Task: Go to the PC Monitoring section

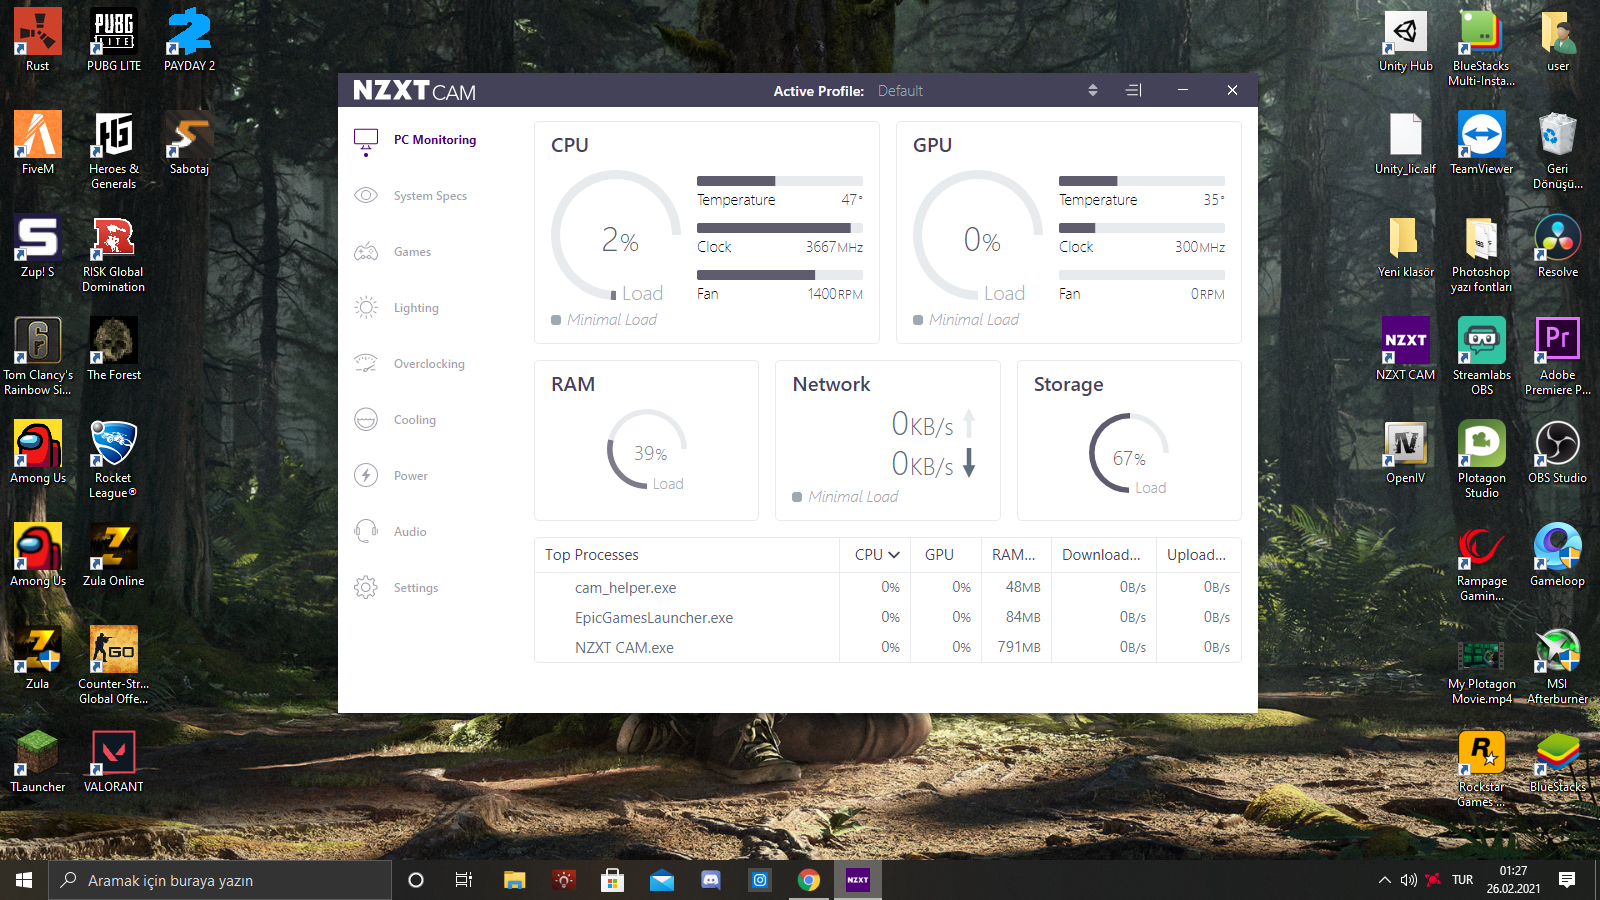Action: pyautogui.click(x=435, y=140)
